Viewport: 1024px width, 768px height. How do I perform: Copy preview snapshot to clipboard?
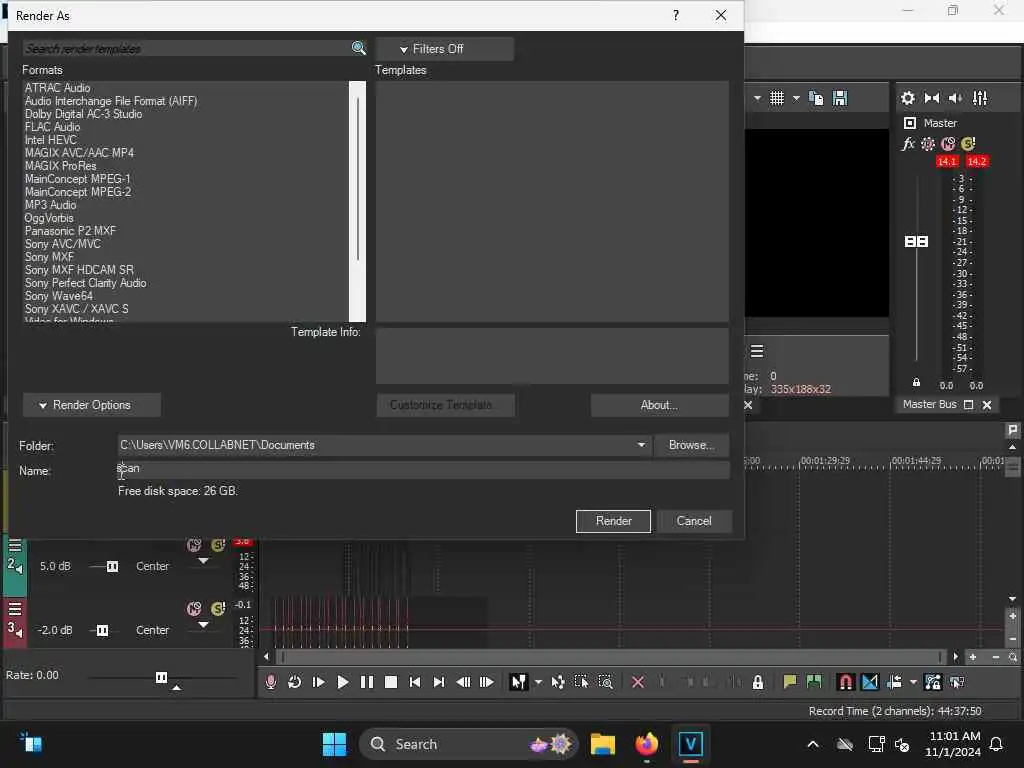pyautogui.click(x=816, y=98)
